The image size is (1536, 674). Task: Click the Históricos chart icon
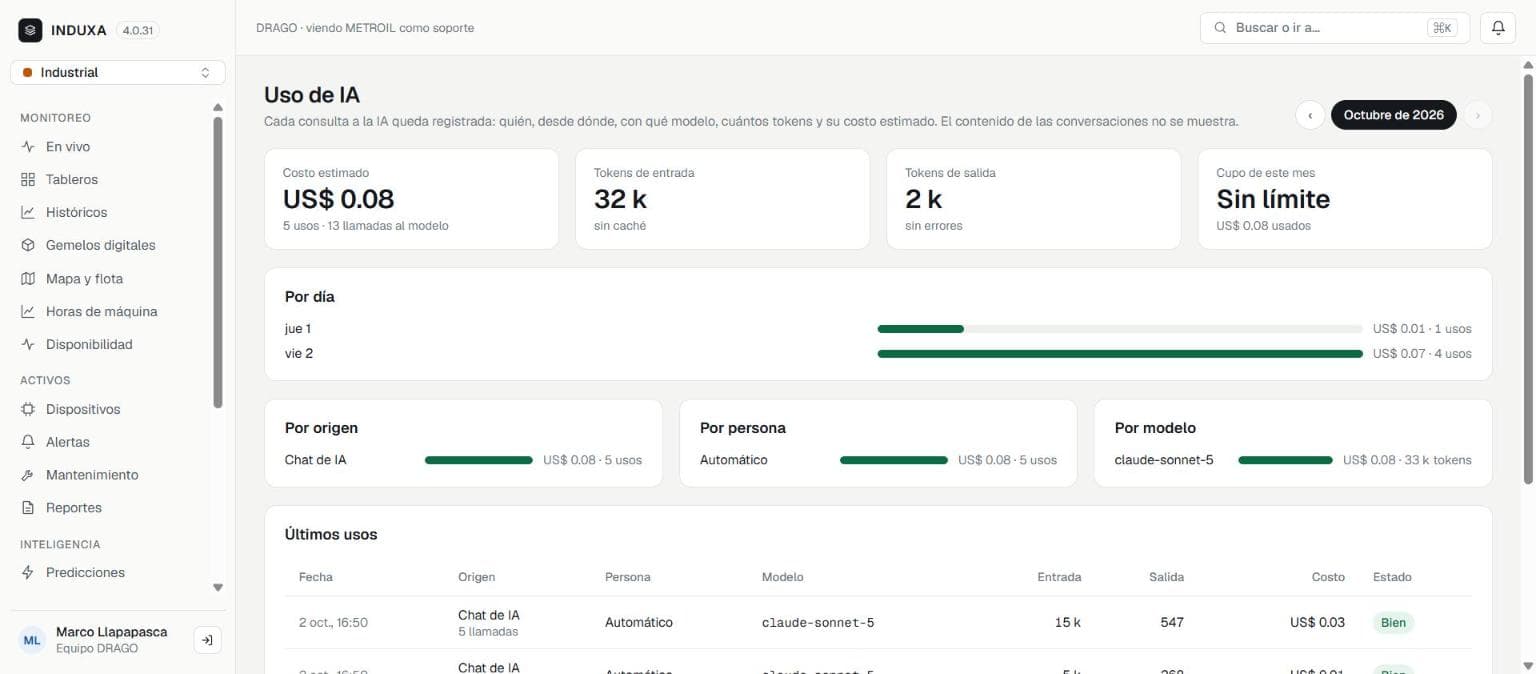pos(28,213)
